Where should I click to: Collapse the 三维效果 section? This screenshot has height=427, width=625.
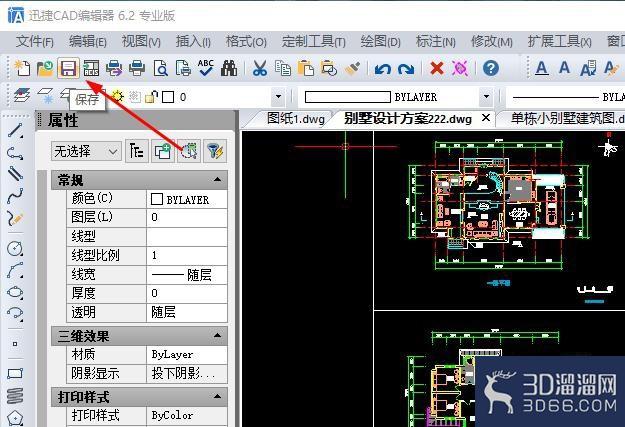pyautogui.click(x=217, y=335)
